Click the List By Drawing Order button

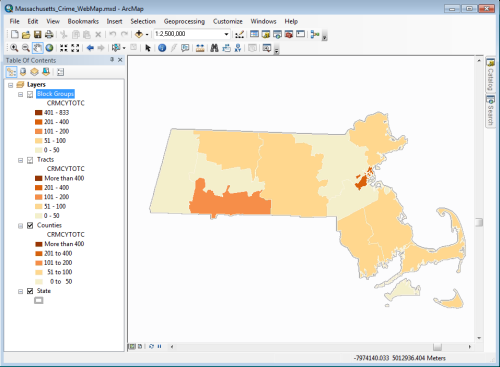11,72
